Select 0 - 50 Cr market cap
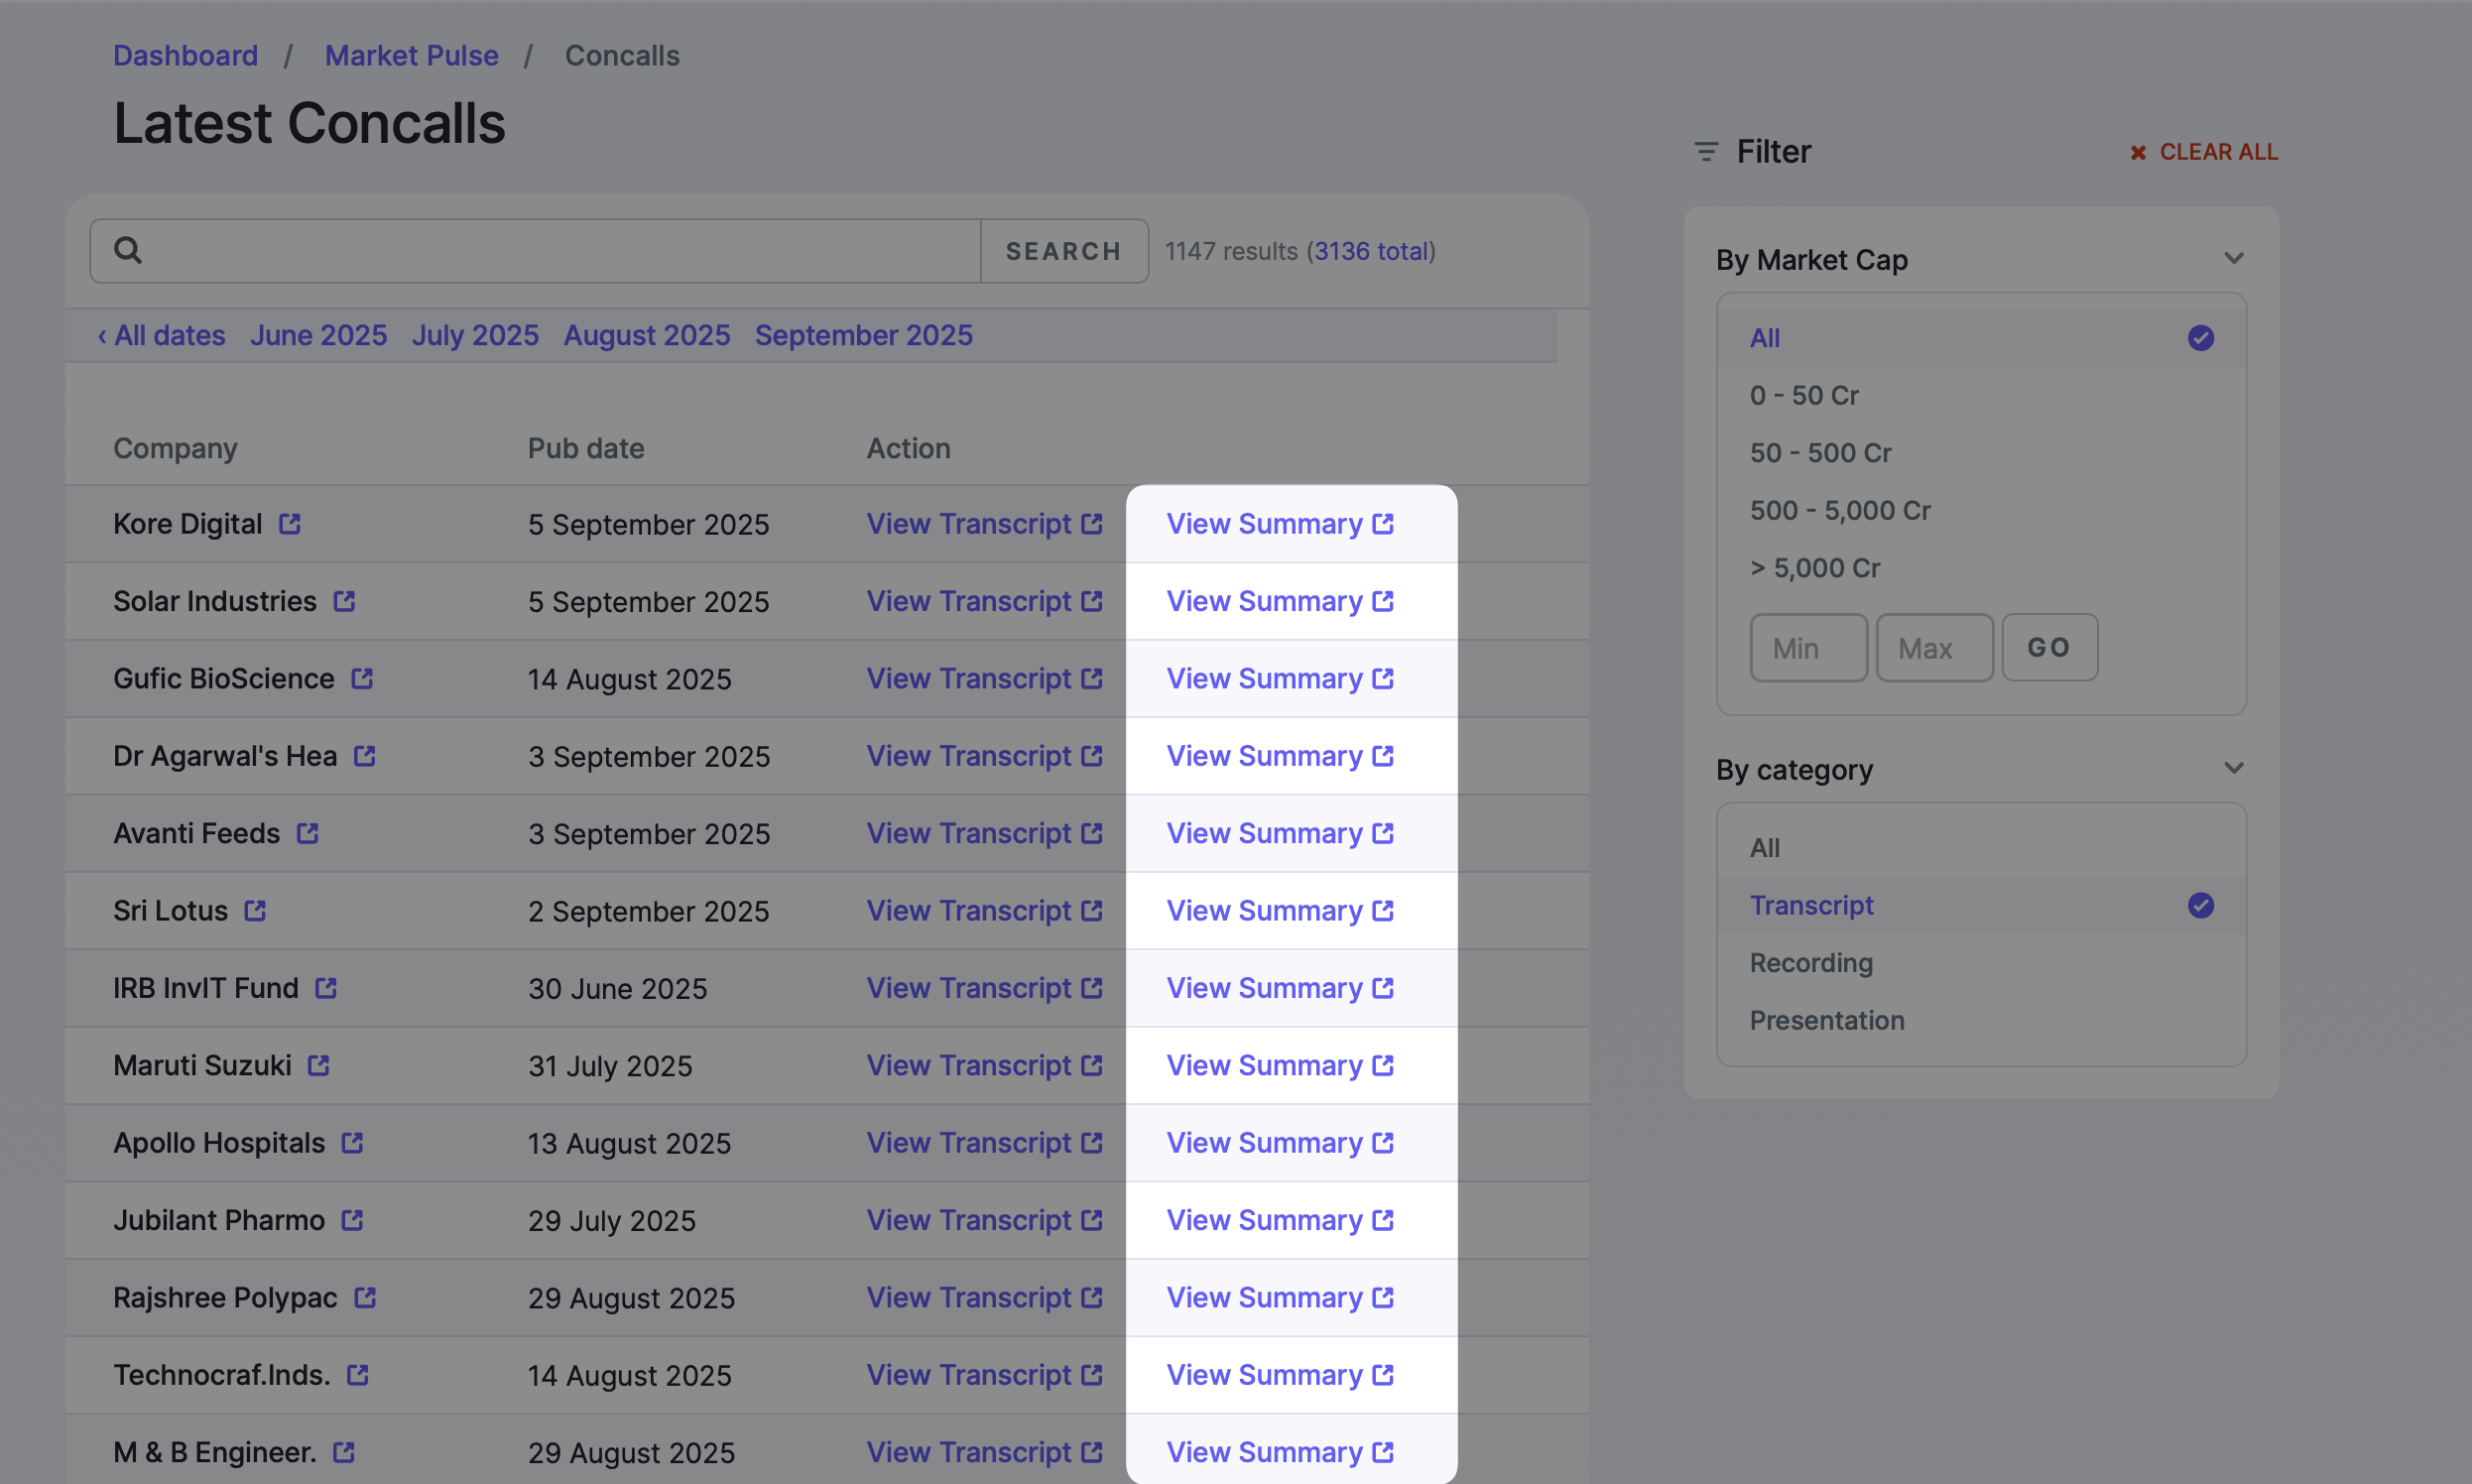The height and width of the screenshot is (1484, 2472). tap(1981, 395)
